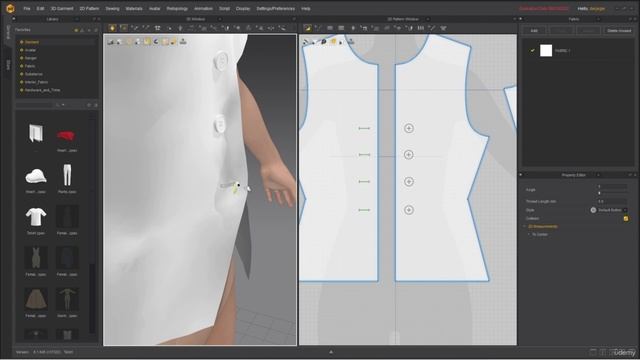Select the Select/Move tool beside Simulate
The image size is (640, 360).
124,28
